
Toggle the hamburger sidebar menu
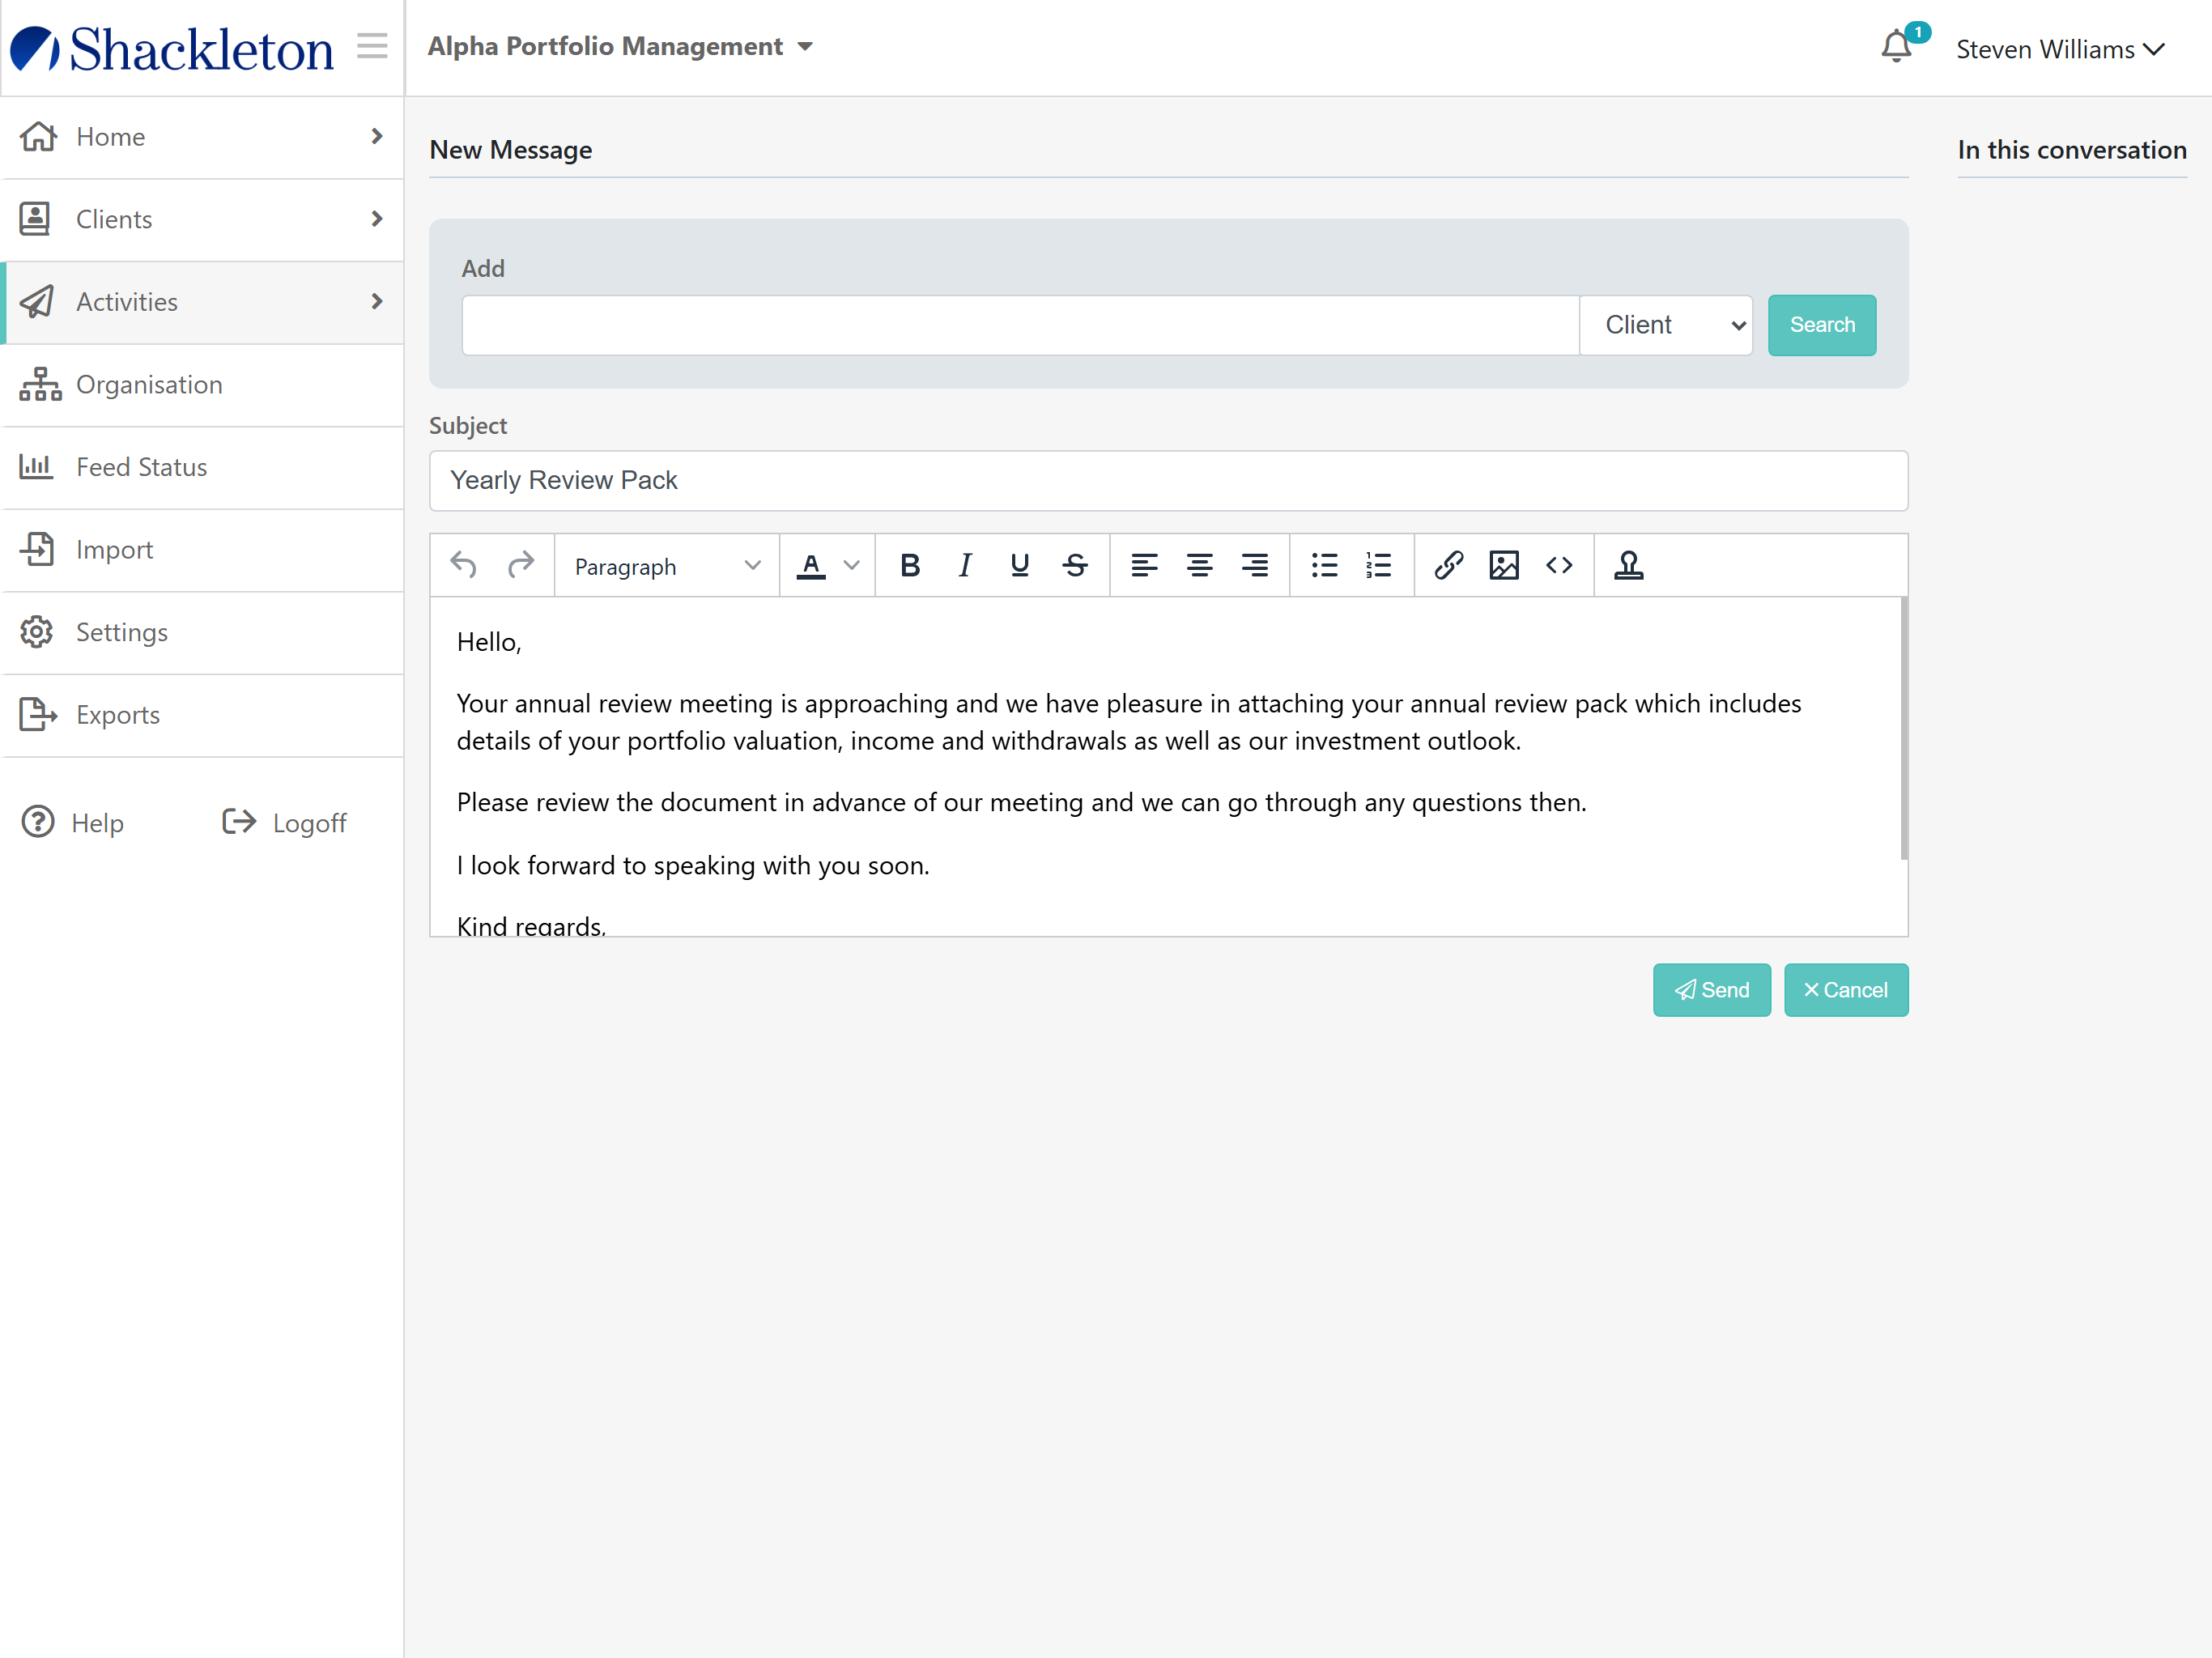pos(372,46)
